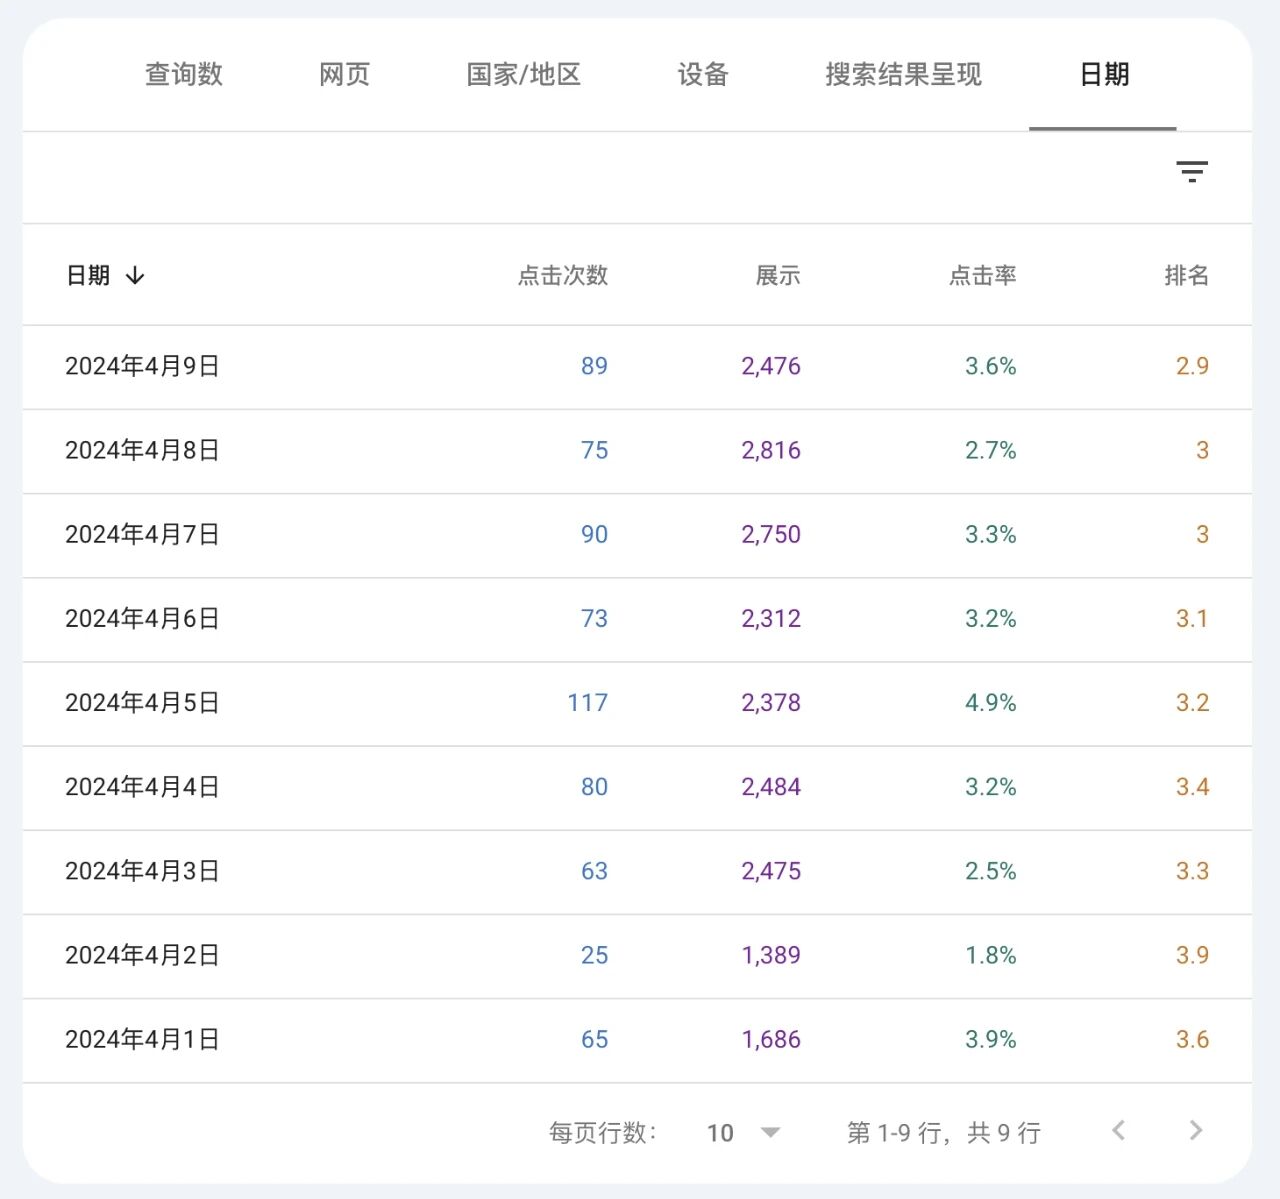The width and height of the screenshot is (1280, 1199).
Task: Click click-rate value 2.5%
Action: pyautogui.click(x=991, y=871)
